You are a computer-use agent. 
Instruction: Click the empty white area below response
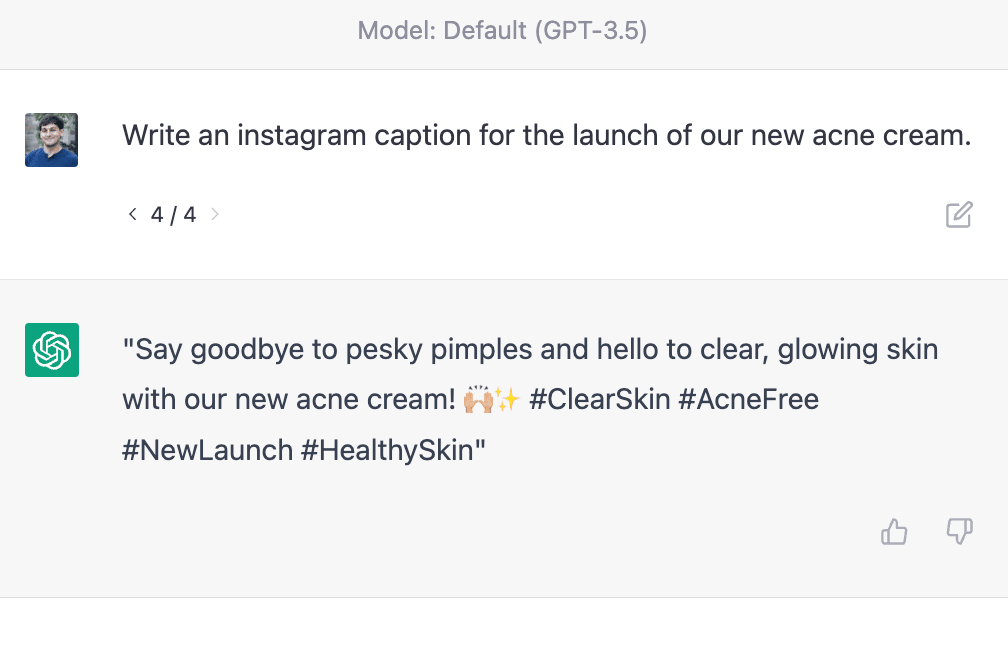point(504,626)
